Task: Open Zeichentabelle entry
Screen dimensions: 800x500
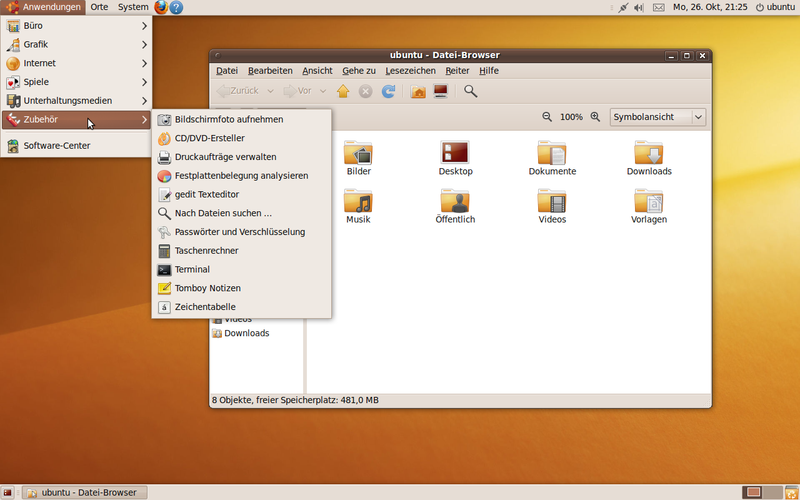Action: coord(241,307)
